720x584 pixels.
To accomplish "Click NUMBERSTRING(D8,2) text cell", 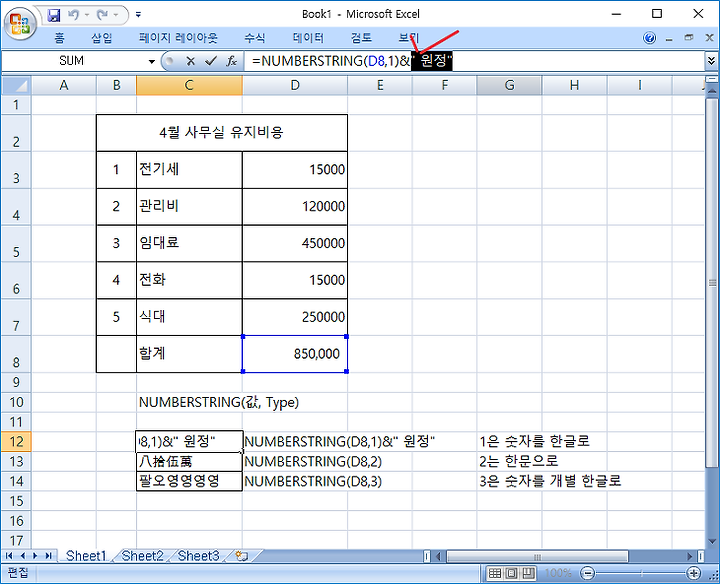I will tap(313, 461).
